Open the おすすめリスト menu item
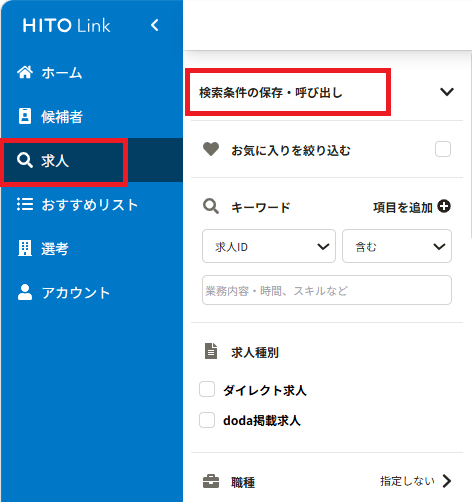This screenshot has width=472, height=502. pyautogui.click(x=77, y=204)
